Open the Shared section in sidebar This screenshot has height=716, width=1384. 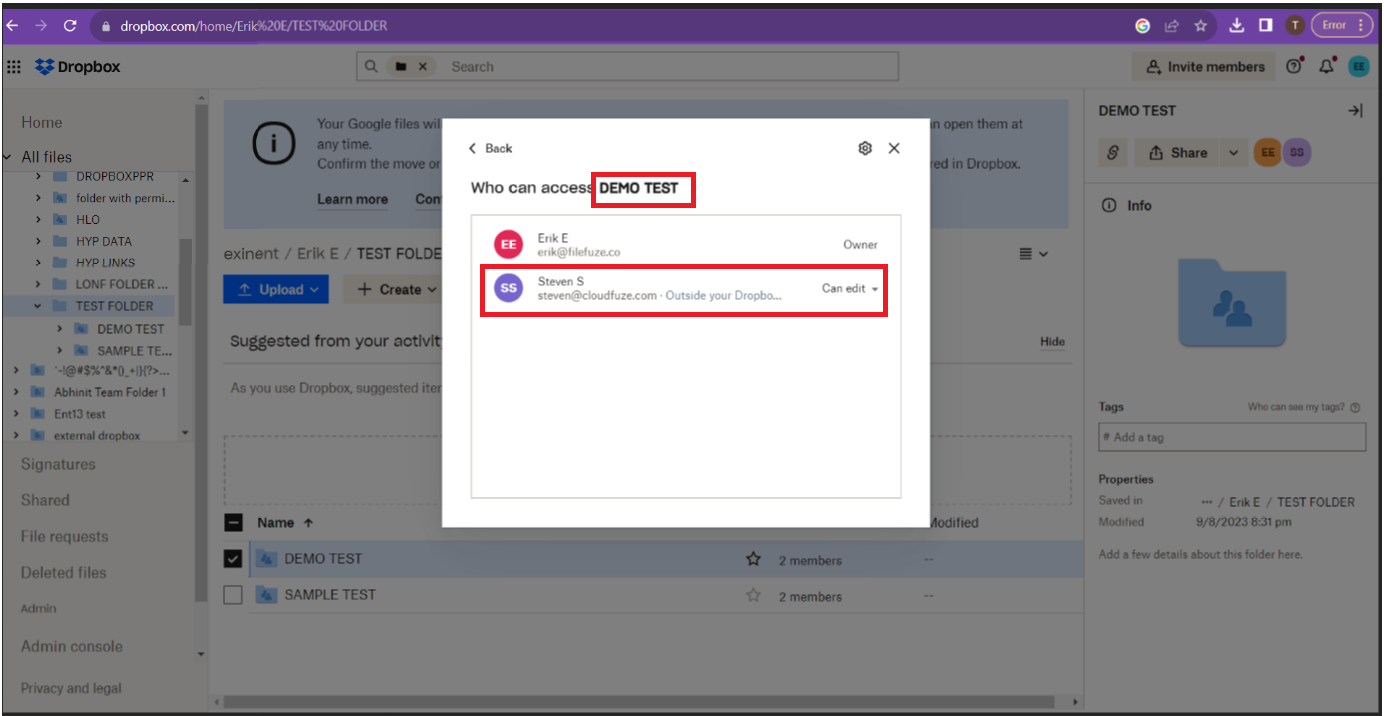(45, 500)
